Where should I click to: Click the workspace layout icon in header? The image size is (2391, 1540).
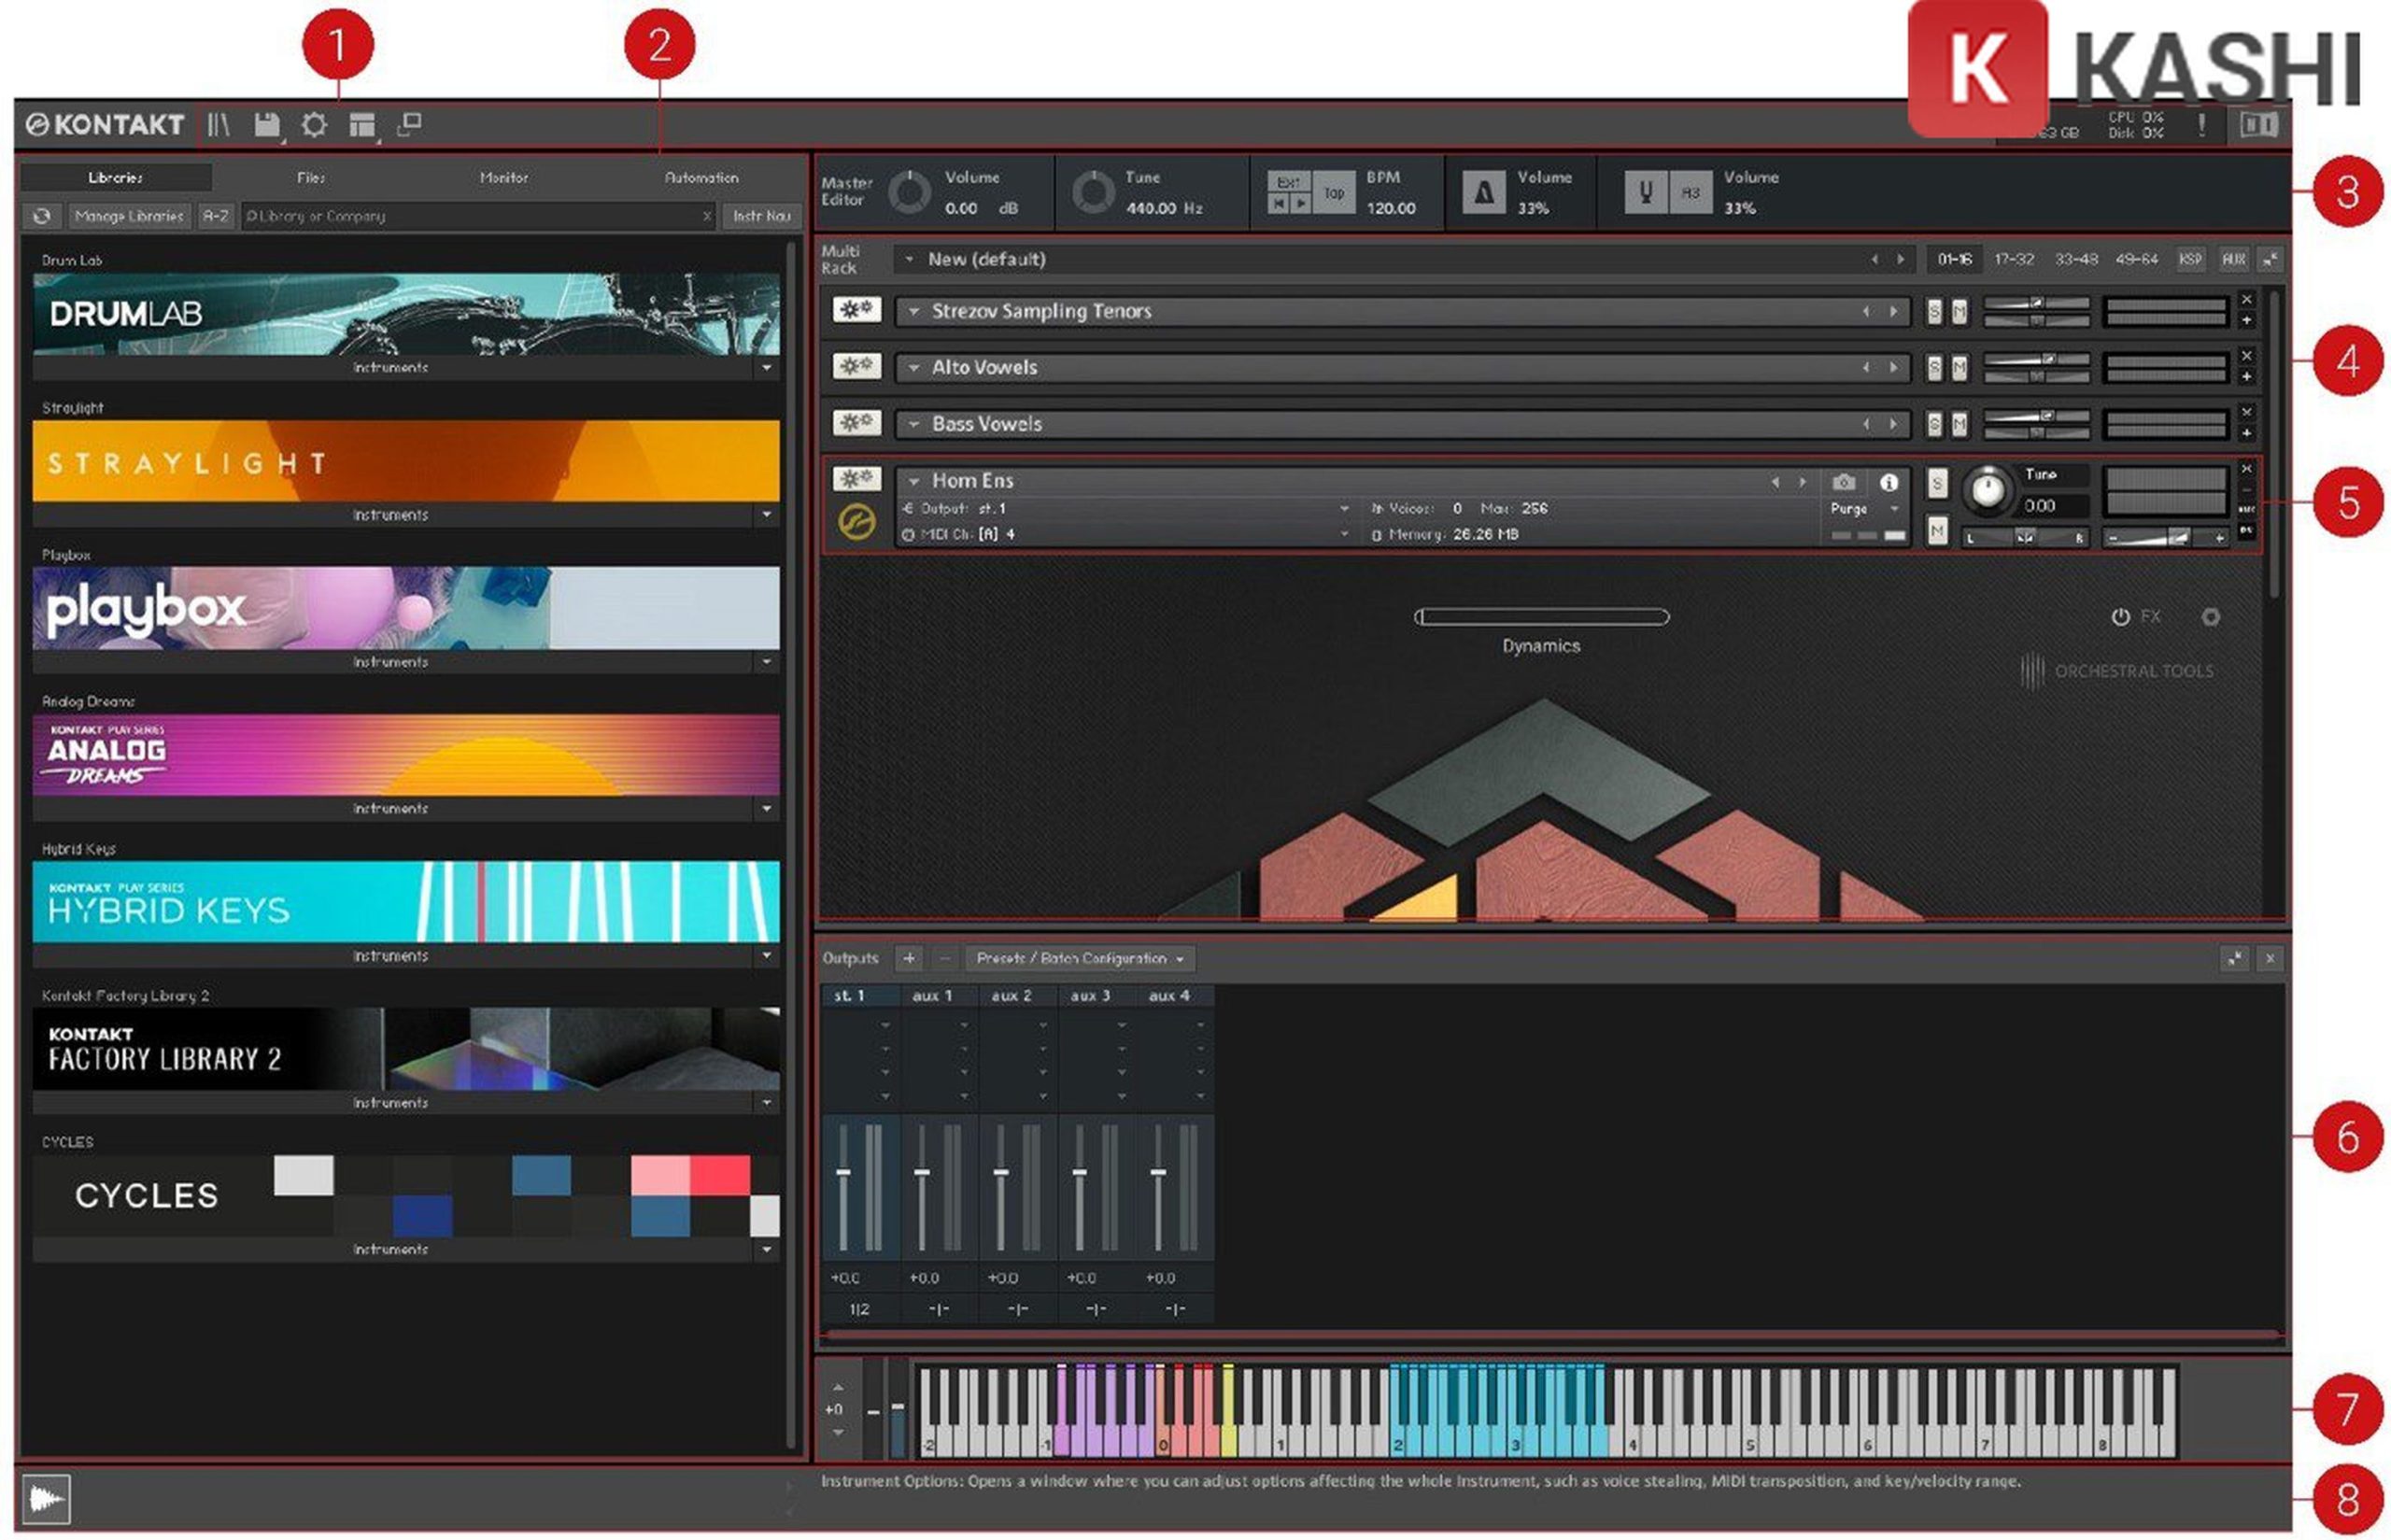tap(361, 125)
